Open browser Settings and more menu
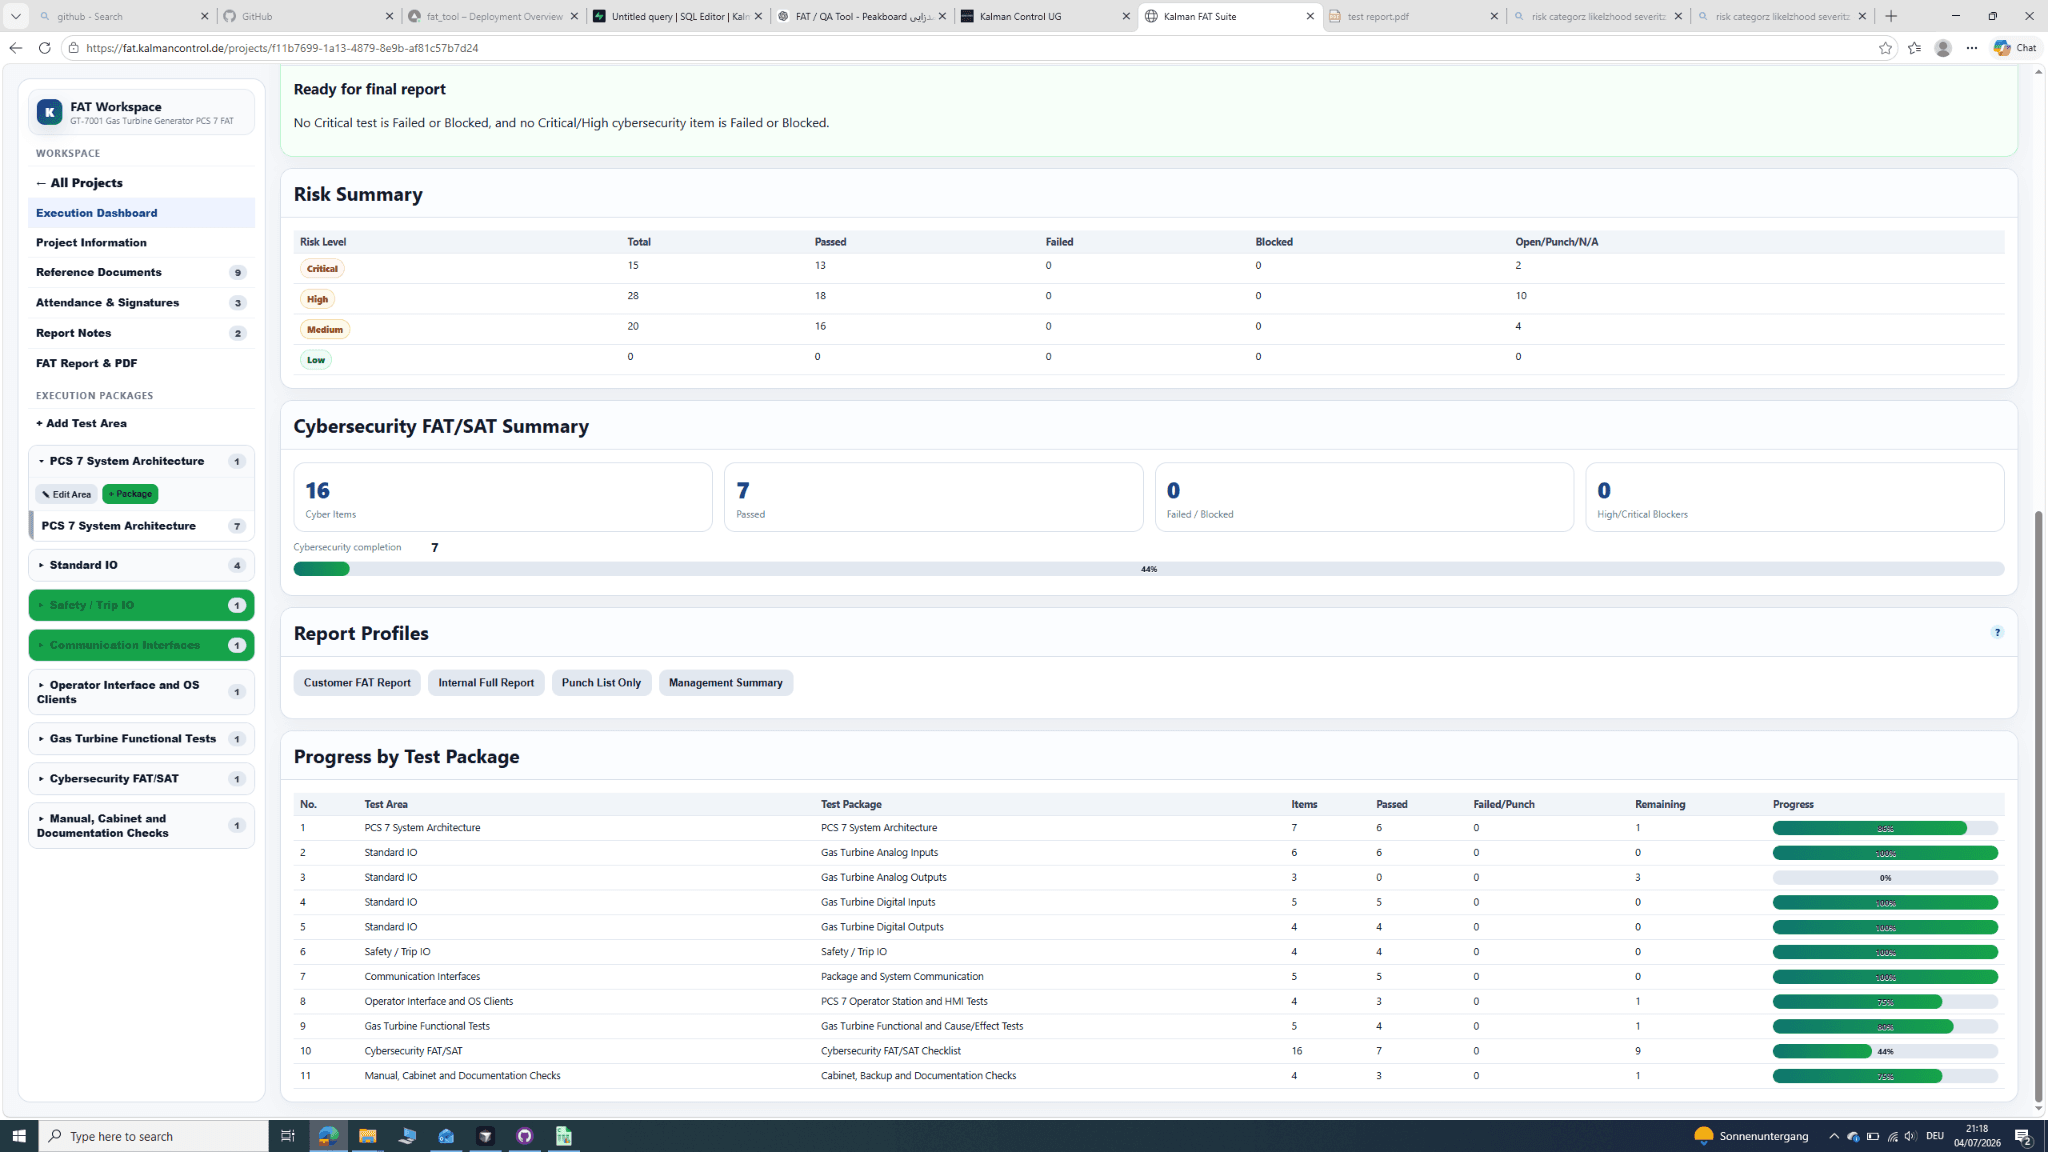The height and width of the screenshot is (1152, 2048). click(x=1971, y=48)
